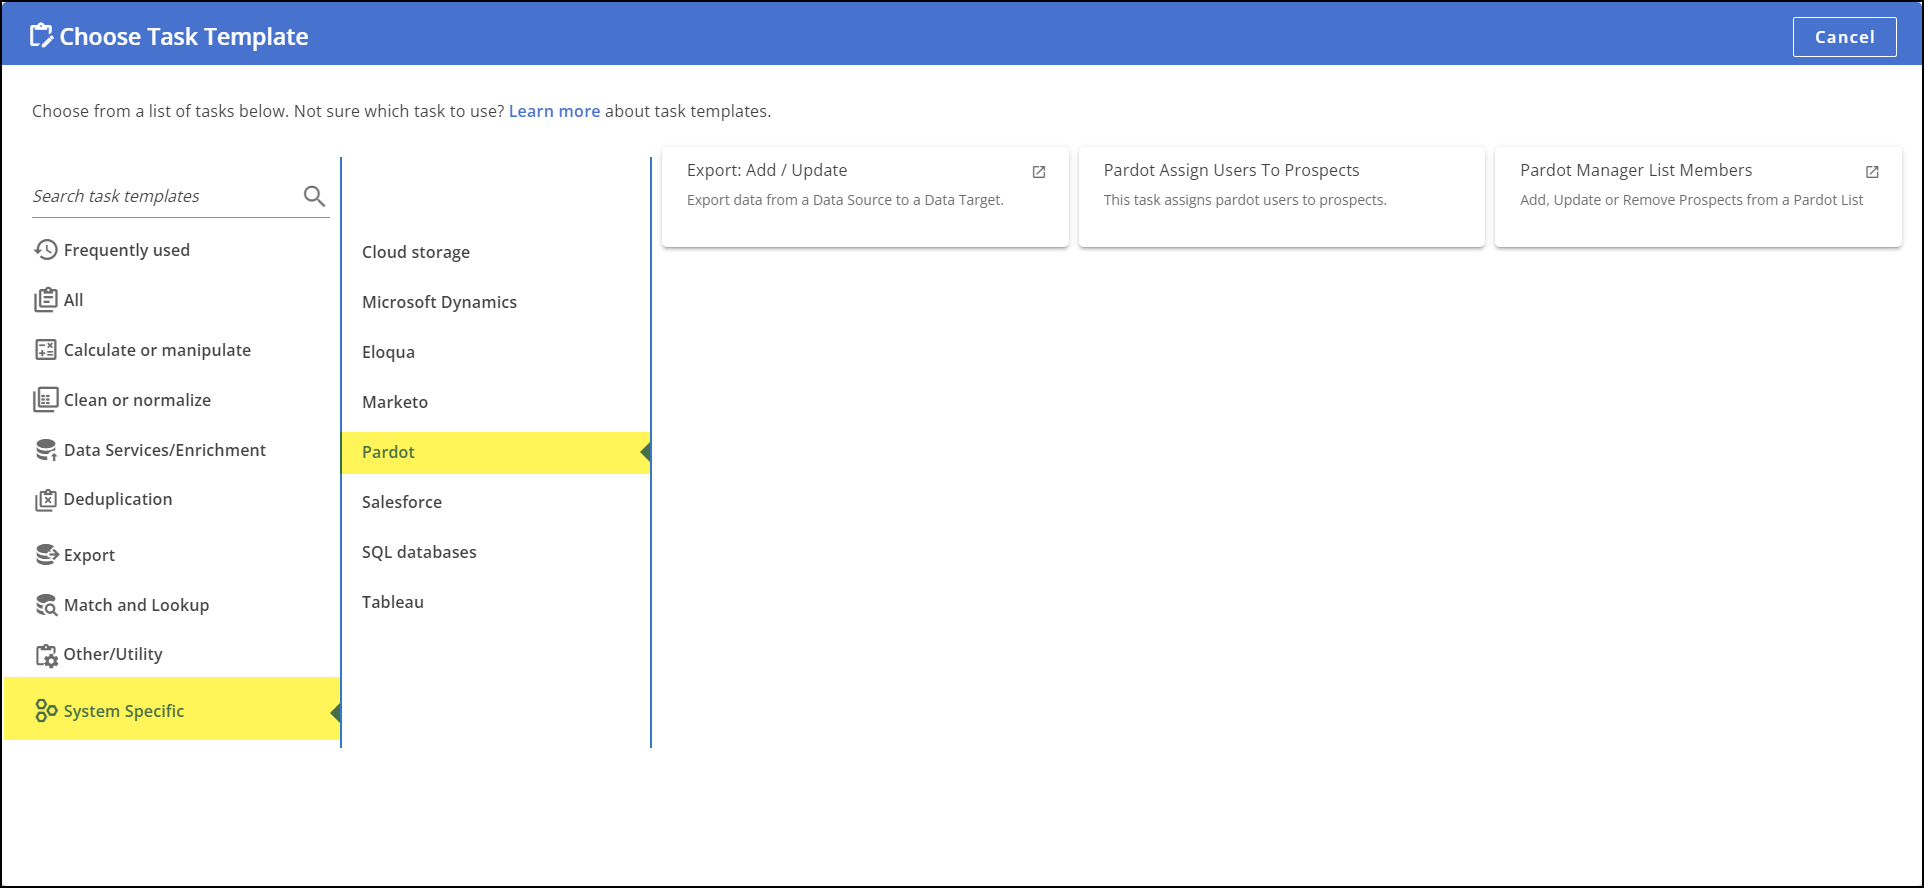Select System Specific category label
The height and width of the screenshot is (888, 1924).
[124, 711]
